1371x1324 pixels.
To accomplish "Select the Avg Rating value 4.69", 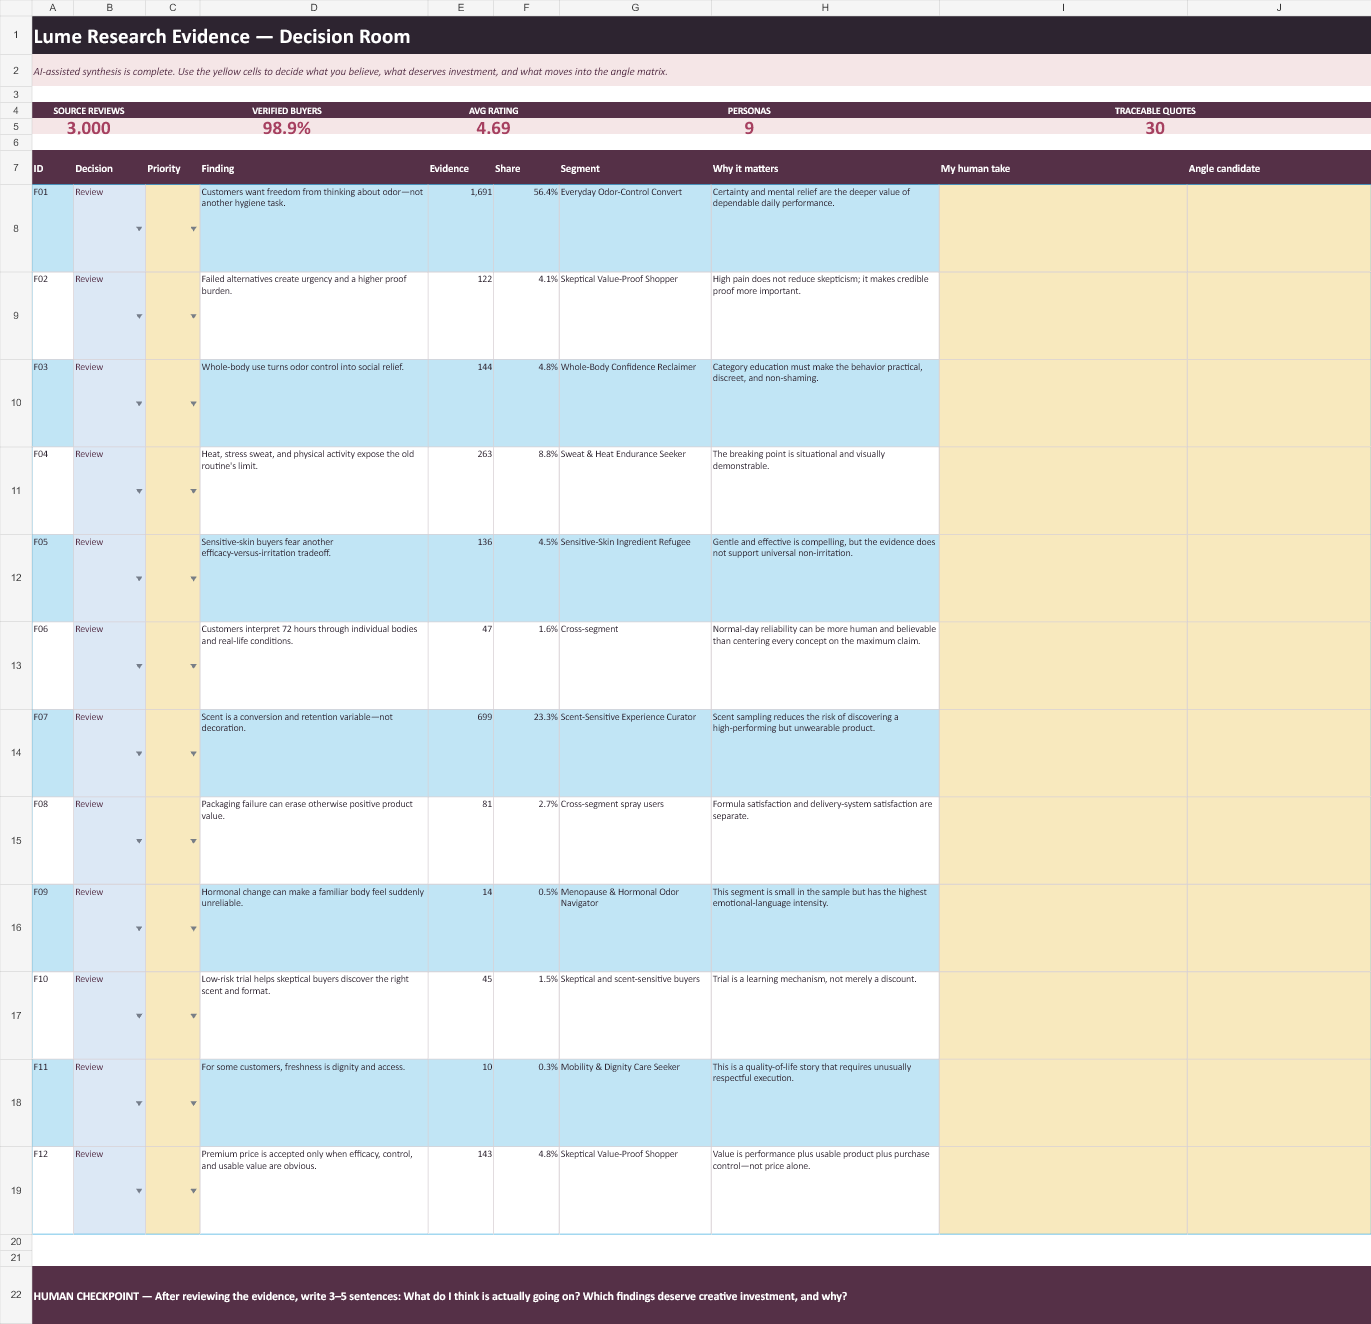I will 493,128.
